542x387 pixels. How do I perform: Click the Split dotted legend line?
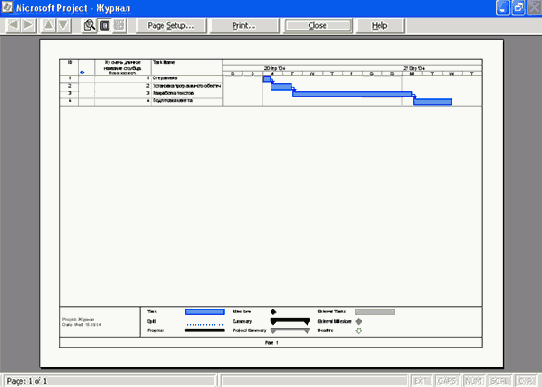tap(205, 325)
